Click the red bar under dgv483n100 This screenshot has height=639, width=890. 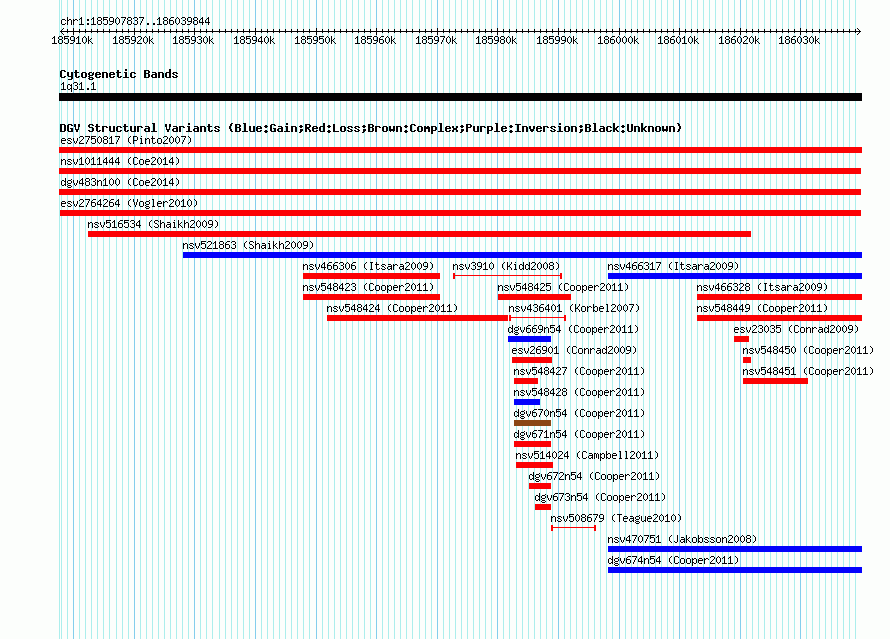click(460, 192)
